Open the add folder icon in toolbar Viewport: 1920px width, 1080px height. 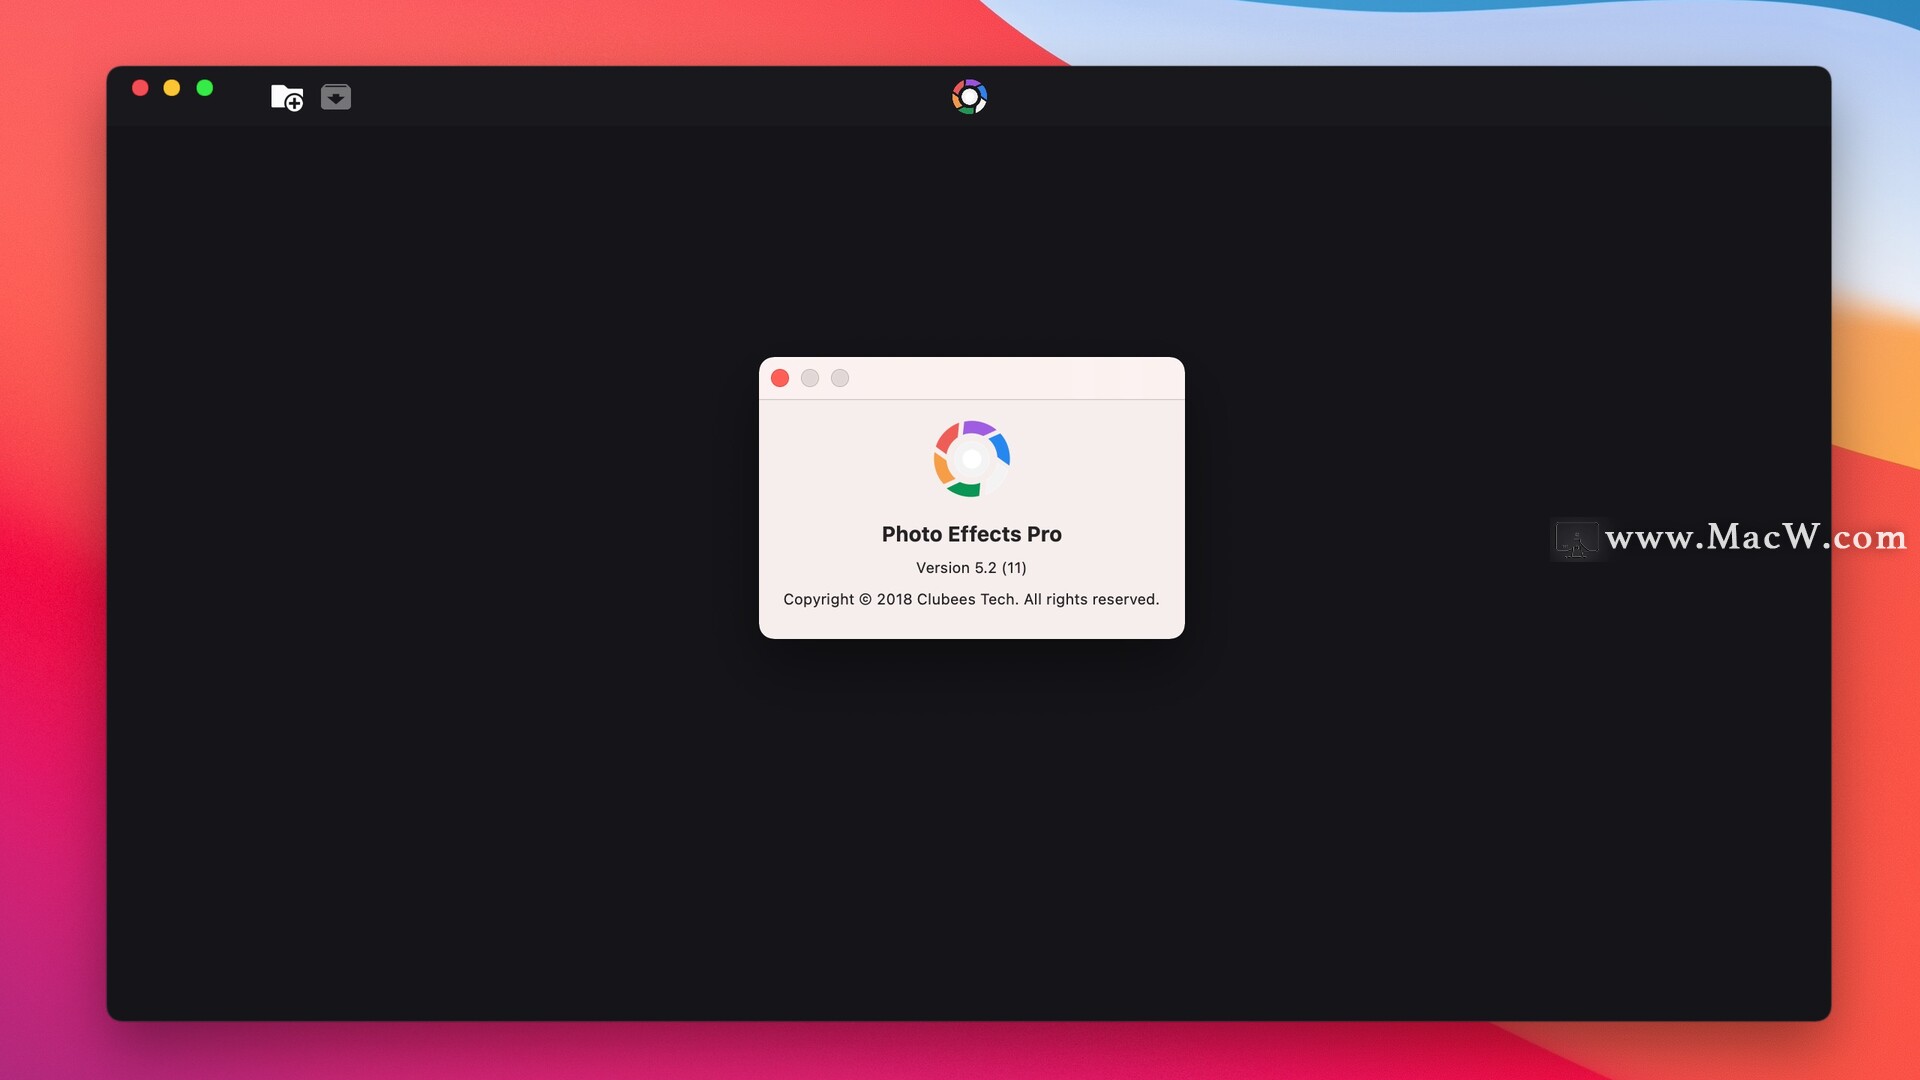coord(287,97)
